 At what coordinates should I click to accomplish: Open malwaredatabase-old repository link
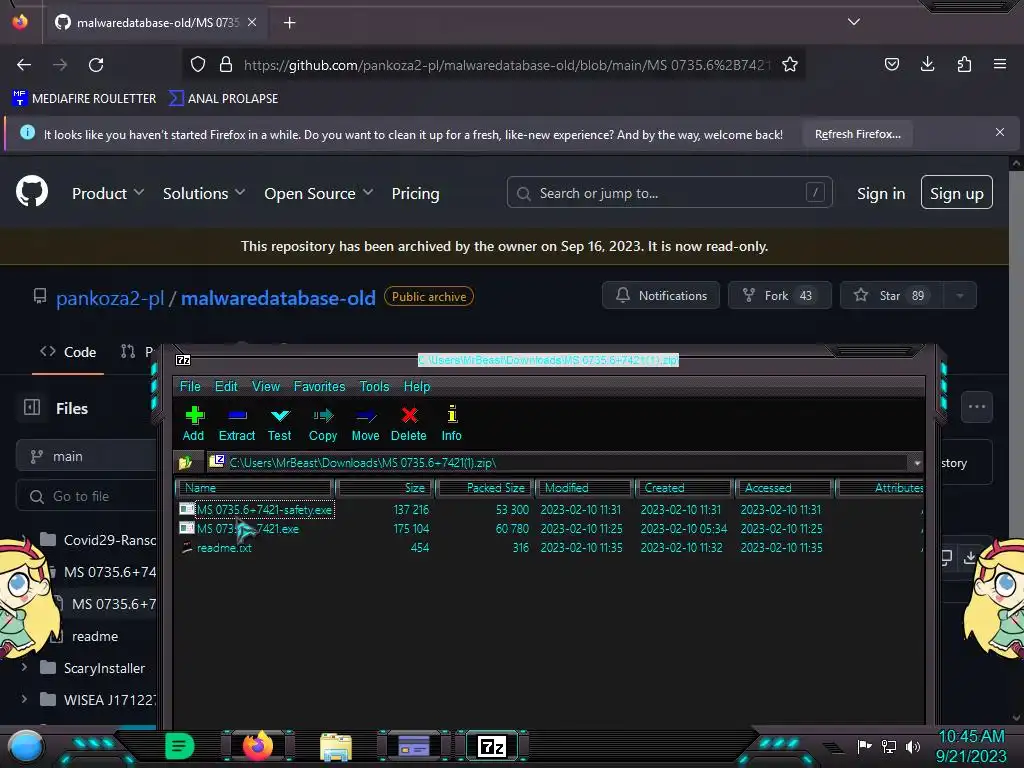[x=278, y=298]
